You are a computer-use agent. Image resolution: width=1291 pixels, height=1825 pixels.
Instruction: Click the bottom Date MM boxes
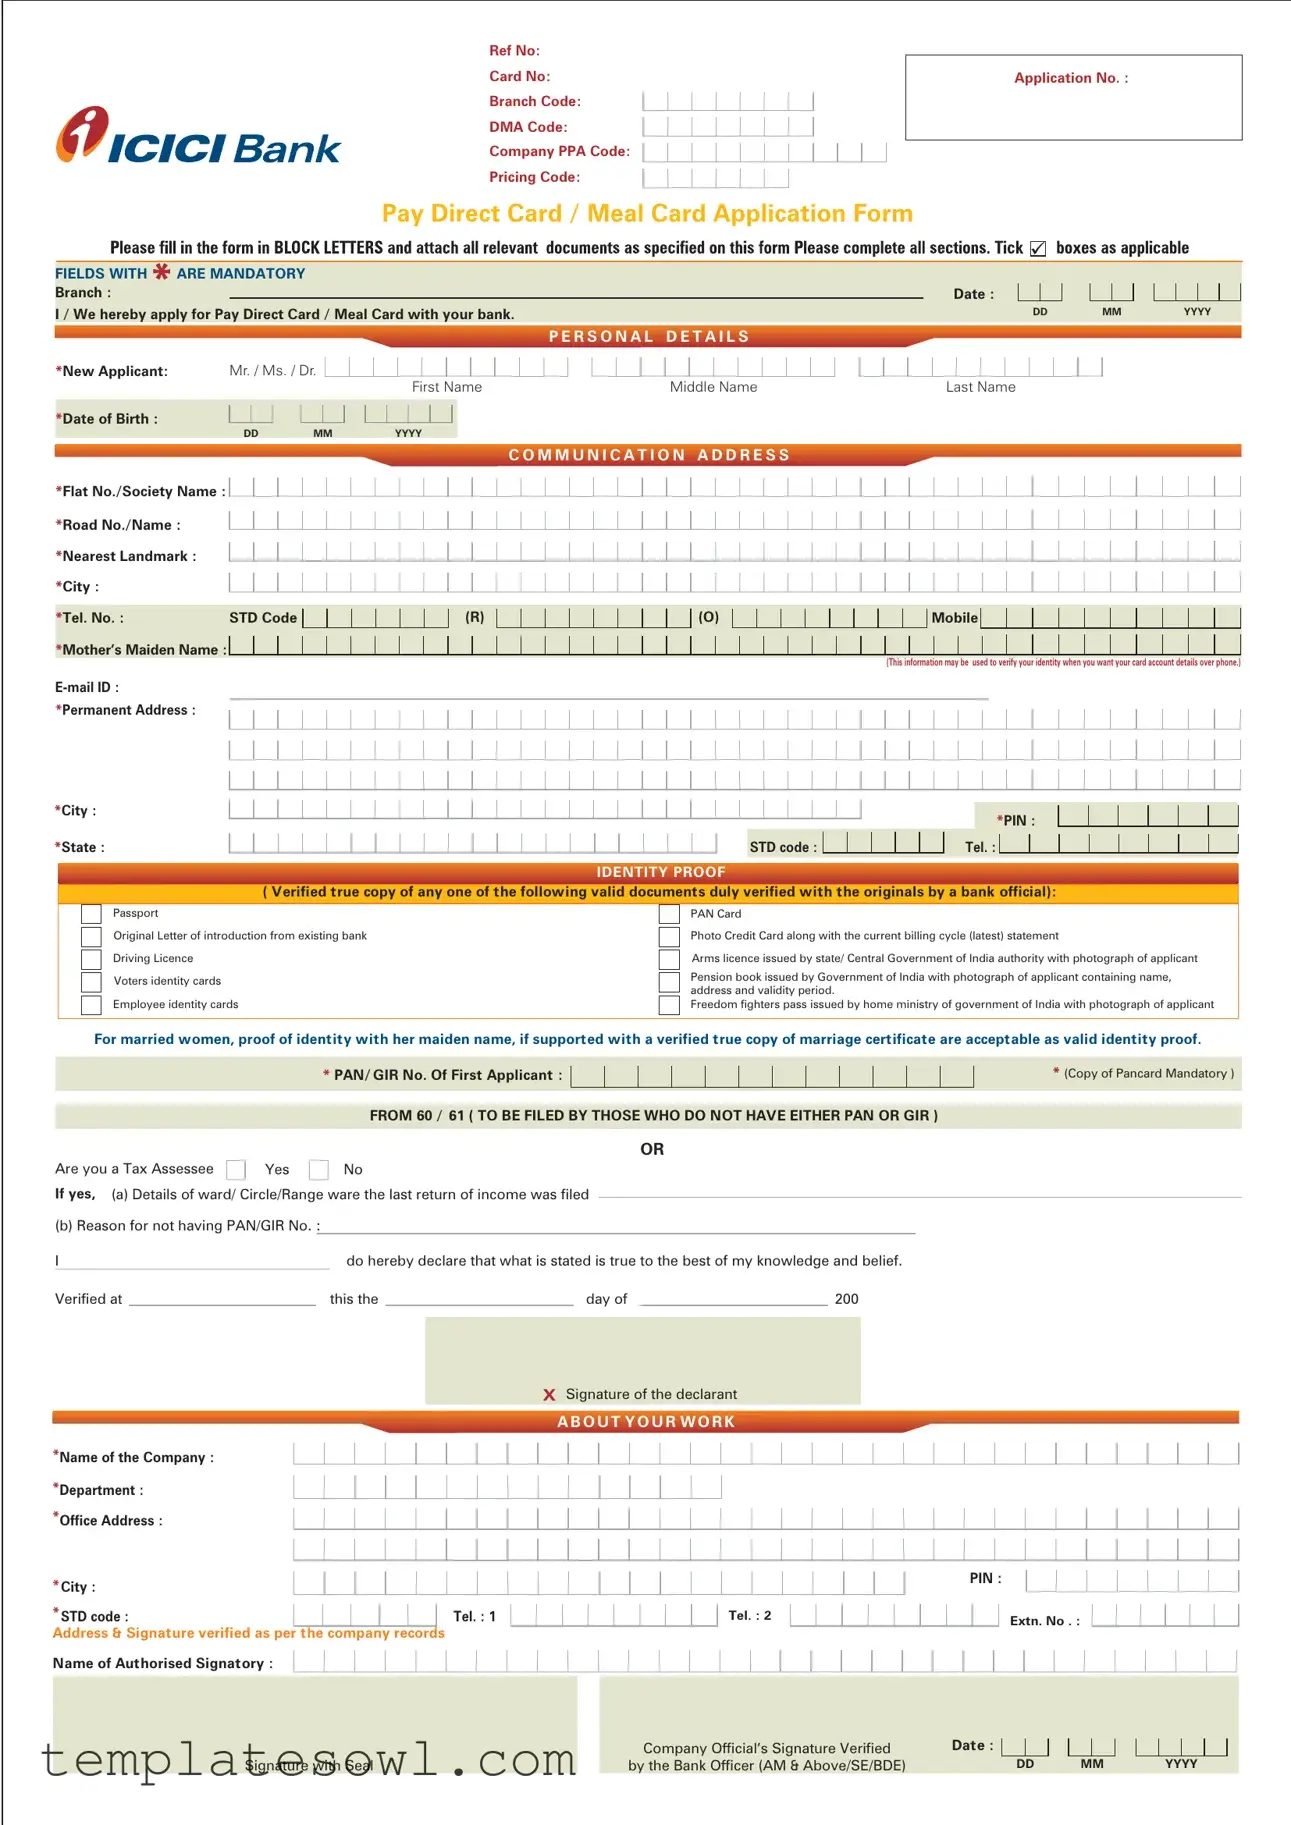click(1091, 1747)
